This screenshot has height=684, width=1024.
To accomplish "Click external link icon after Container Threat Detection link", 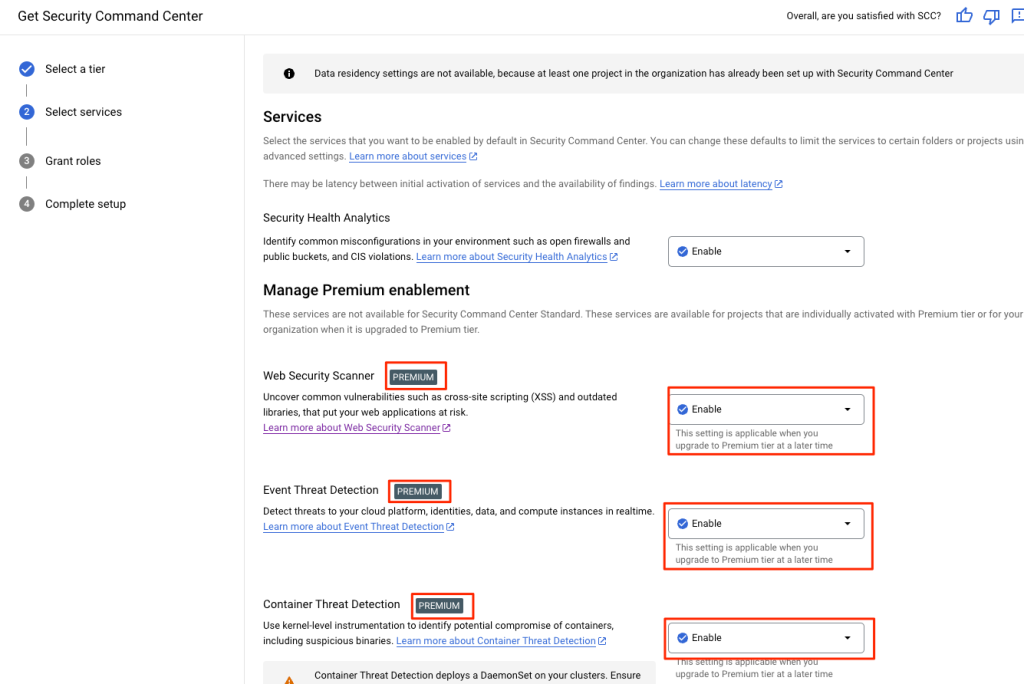I will 602,641.
